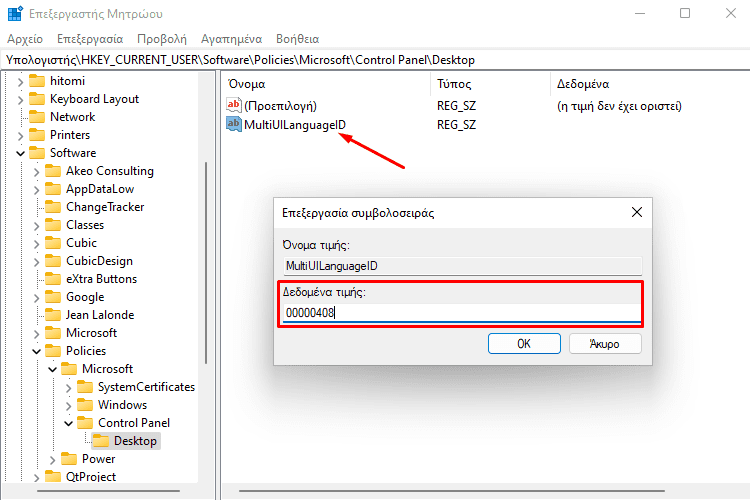Select the Keyboard Layout folder icon
Screen dimensions: 750x500
(x=37, y=99)
